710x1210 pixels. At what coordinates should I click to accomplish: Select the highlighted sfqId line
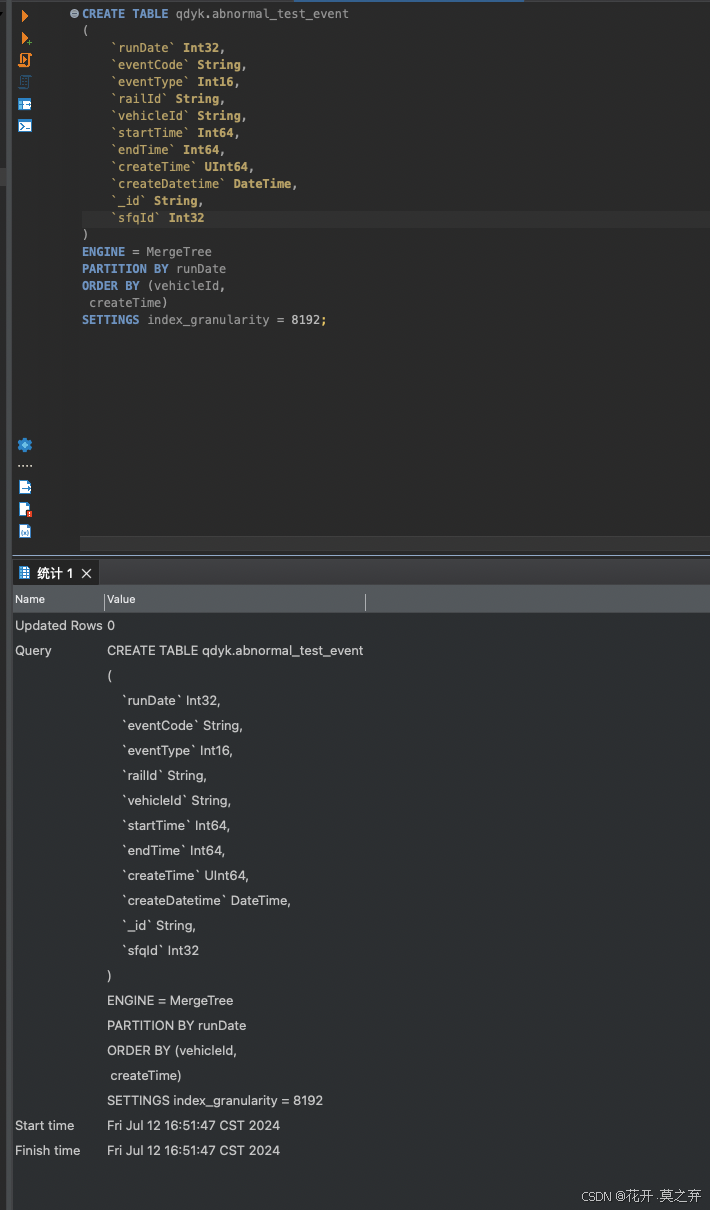click(155, 217)
